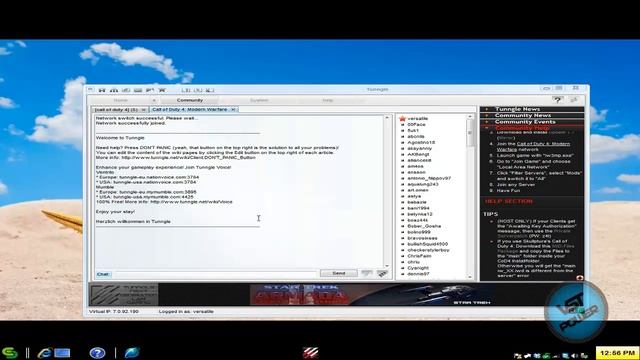The image size is (640, 360).
Task: Select user antonio_filippov97 in the user list
Action: 429,178
